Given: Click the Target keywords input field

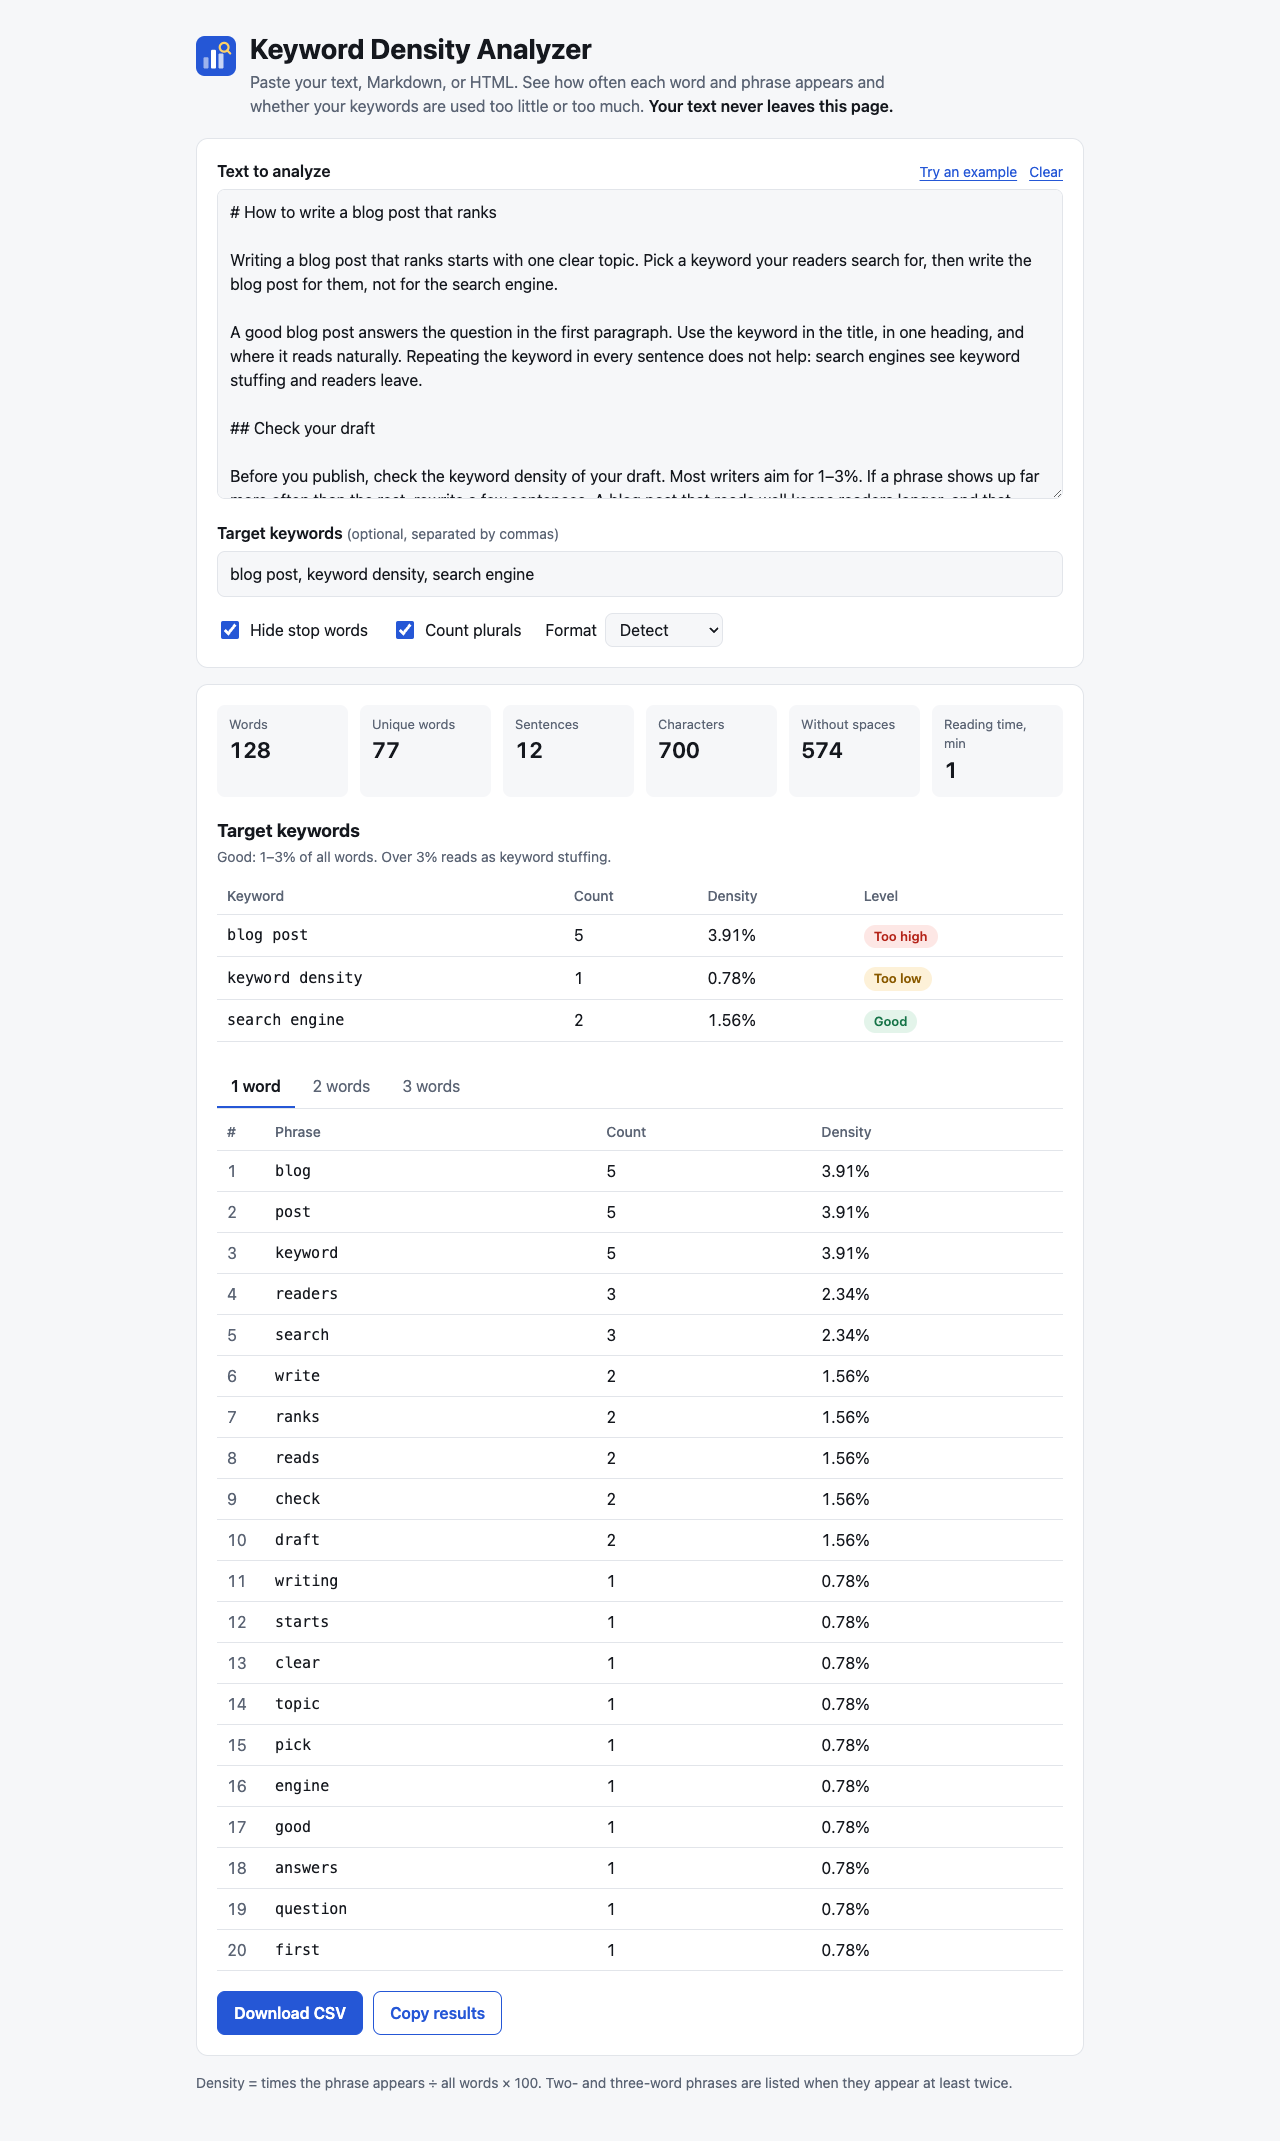Looking at the screenshot, I should tap(640, 574).
